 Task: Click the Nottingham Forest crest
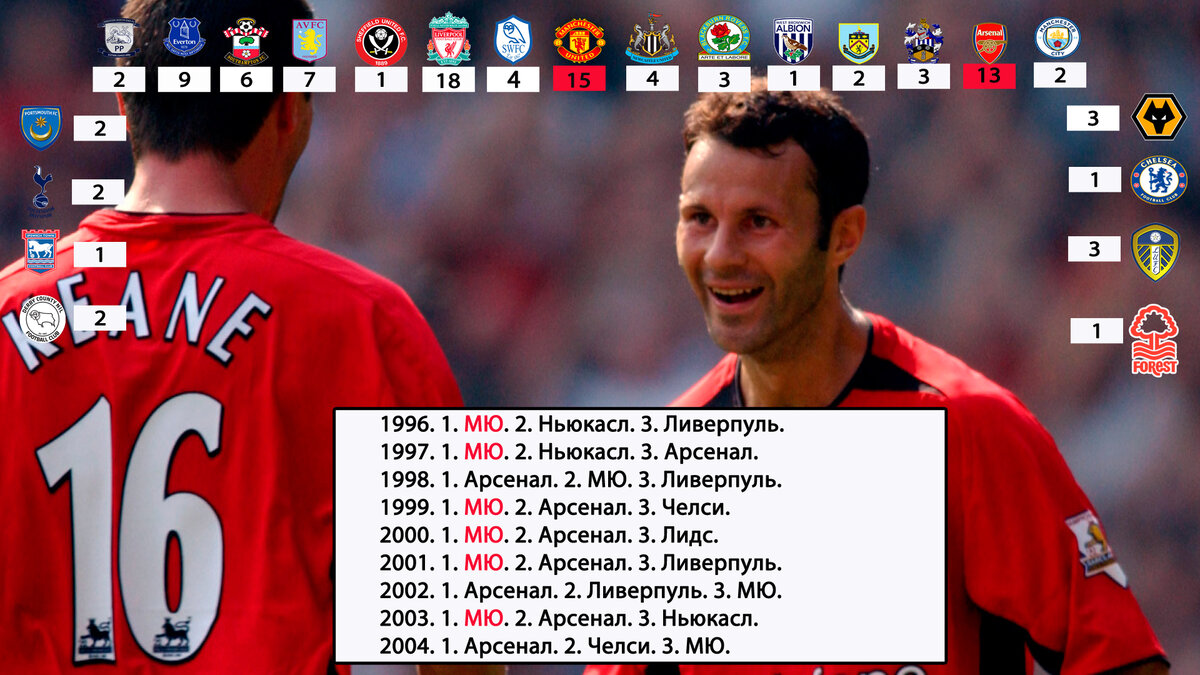tap(1155, 340)
